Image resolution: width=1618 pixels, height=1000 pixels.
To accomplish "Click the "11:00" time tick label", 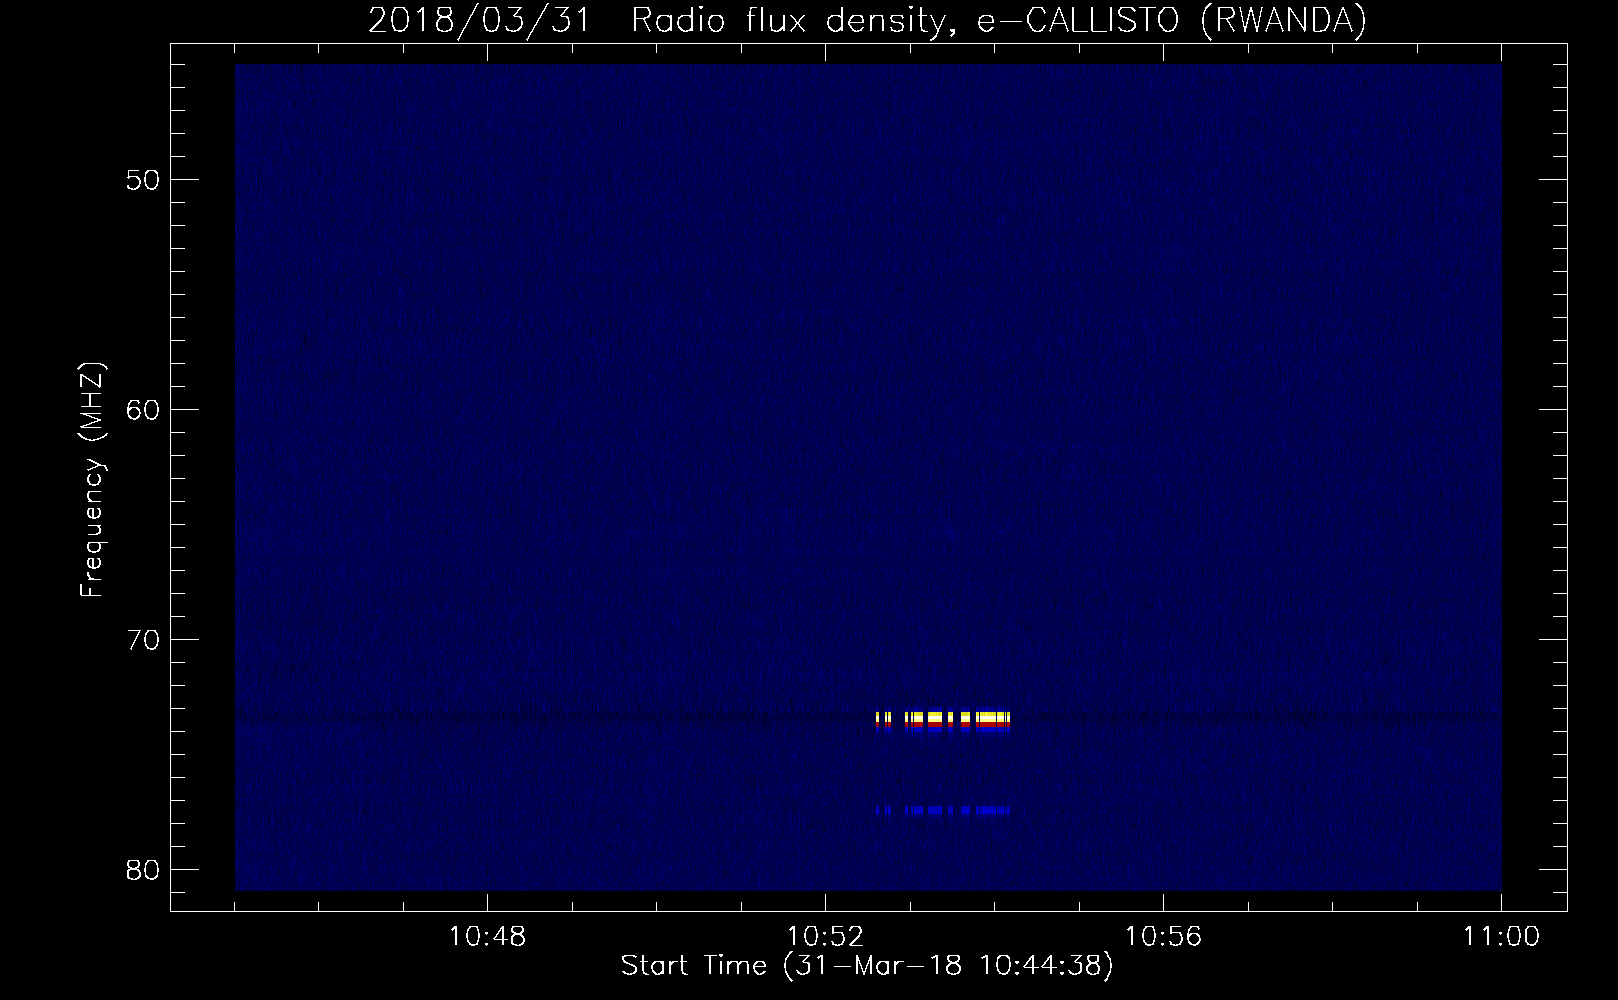I will [1501, 937].
